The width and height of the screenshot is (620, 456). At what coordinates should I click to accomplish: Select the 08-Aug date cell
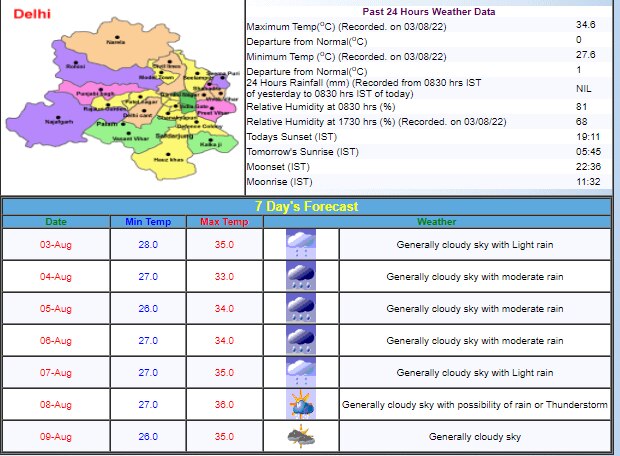pyautogui.click(x=56, y=405)
